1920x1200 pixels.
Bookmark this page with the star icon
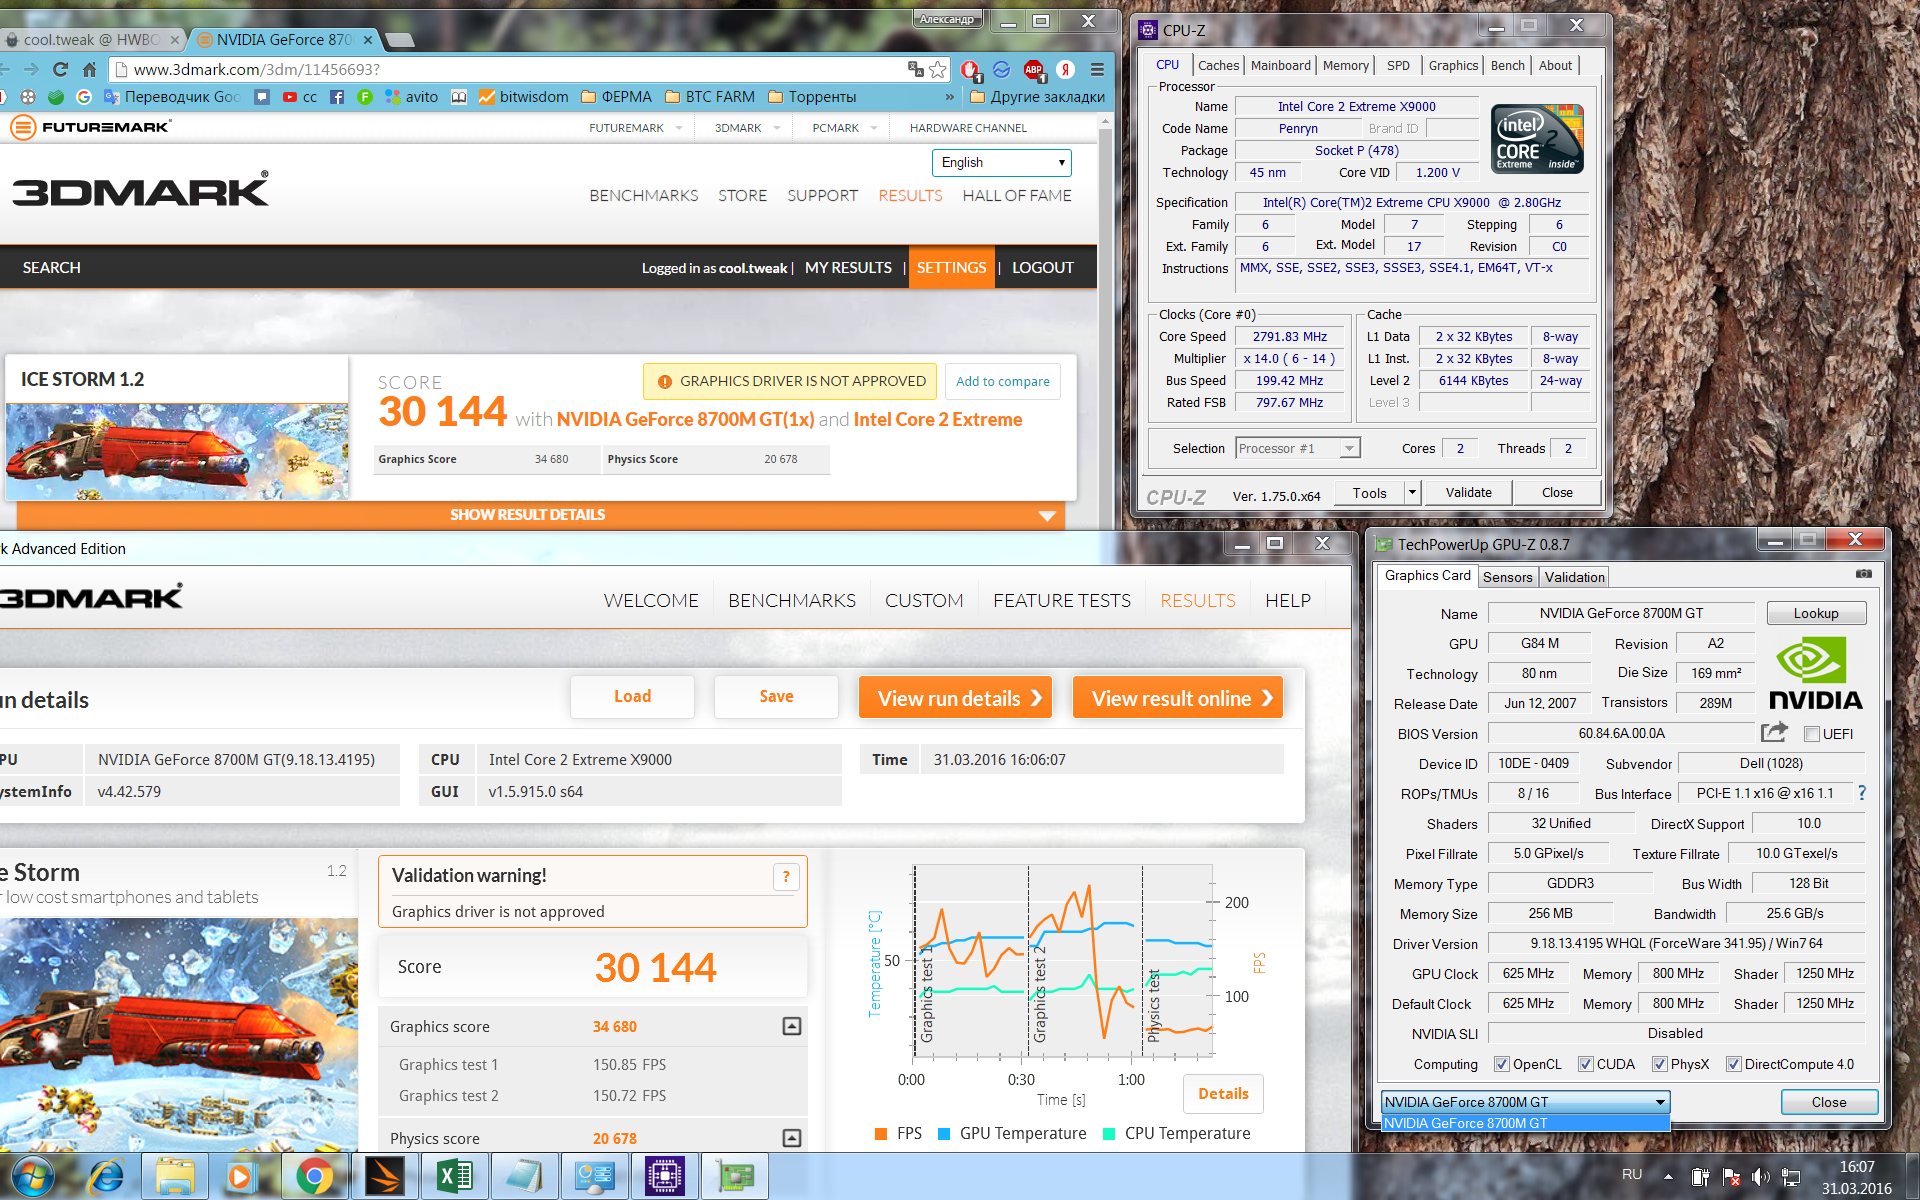(x=938, y=69)
